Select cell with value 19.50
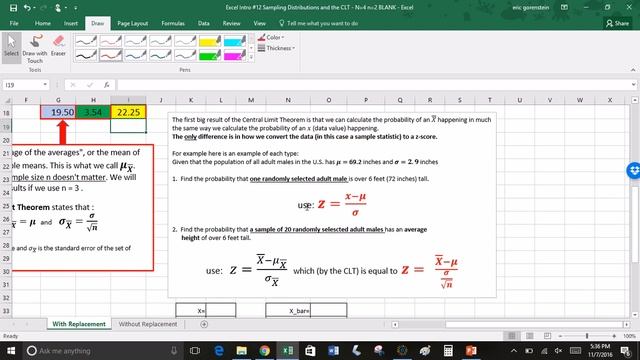Viewport: 640px width, 360px height. point(58,112)
